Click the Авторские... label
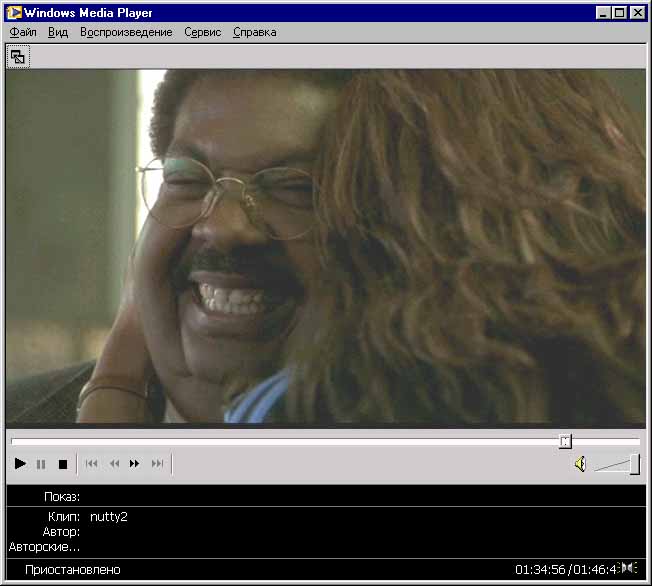 coord(44,546)
